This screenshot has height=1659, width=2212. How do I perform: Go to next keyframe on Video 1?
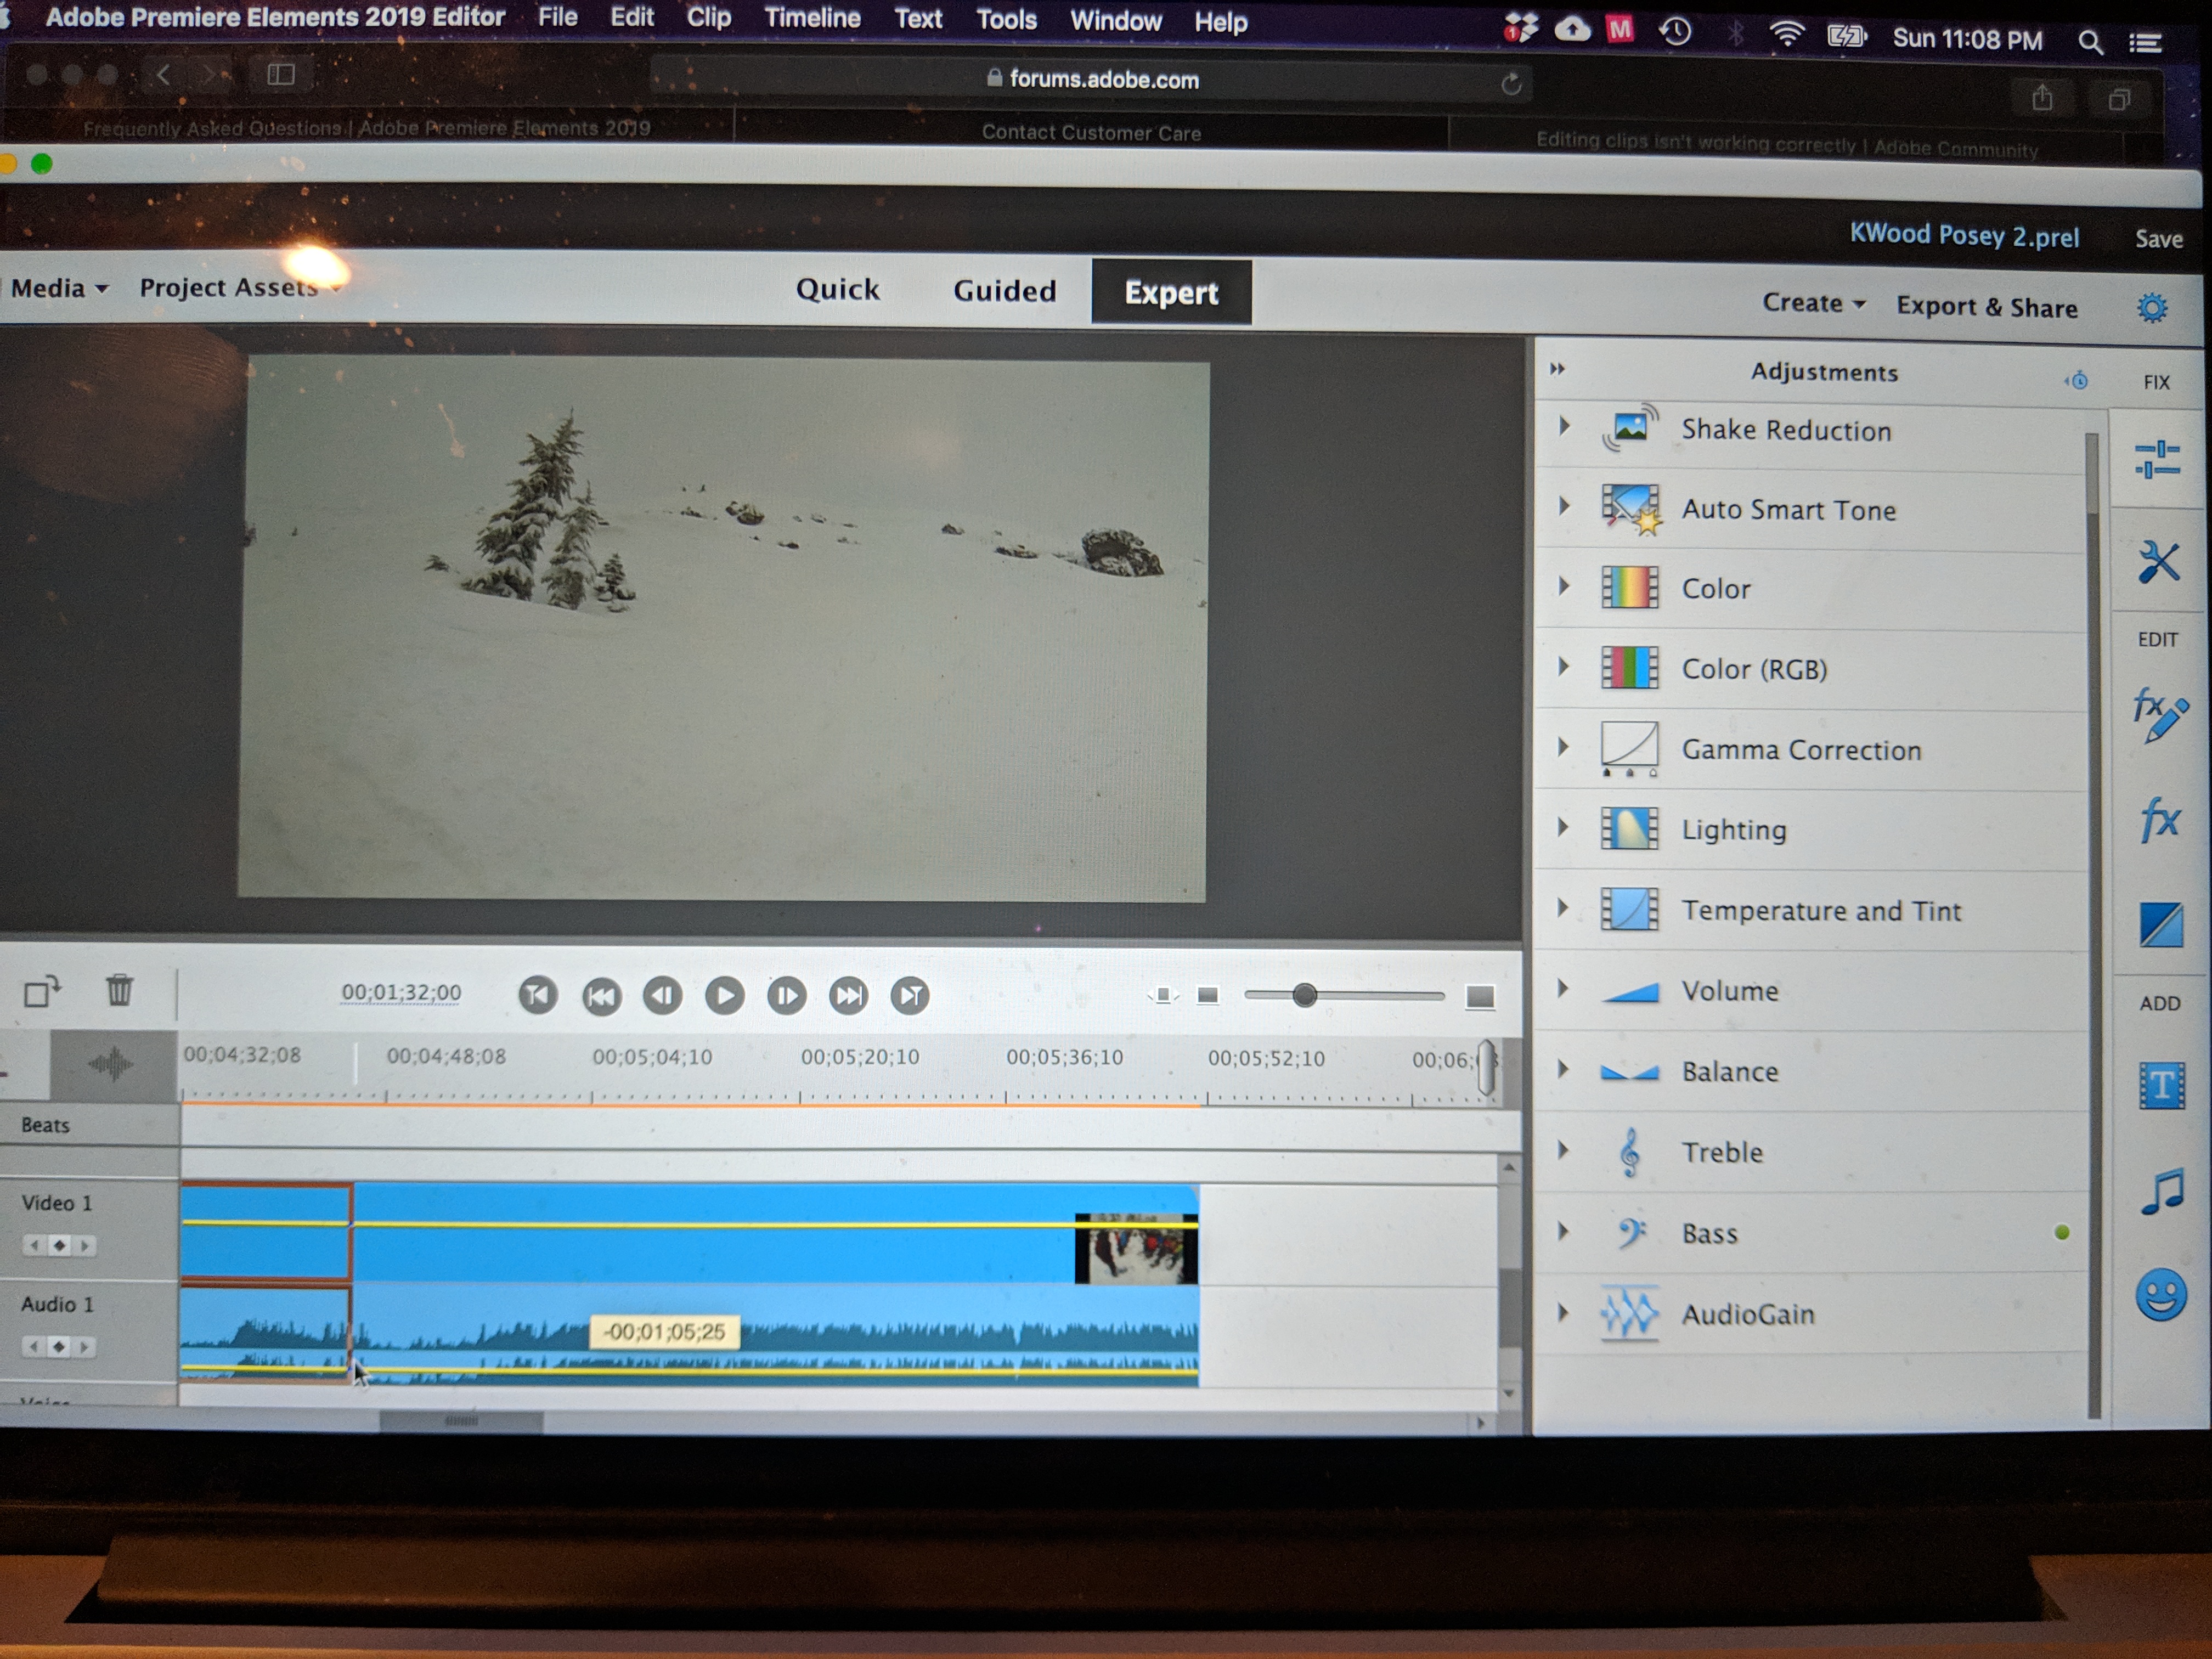pos(85,1245)
